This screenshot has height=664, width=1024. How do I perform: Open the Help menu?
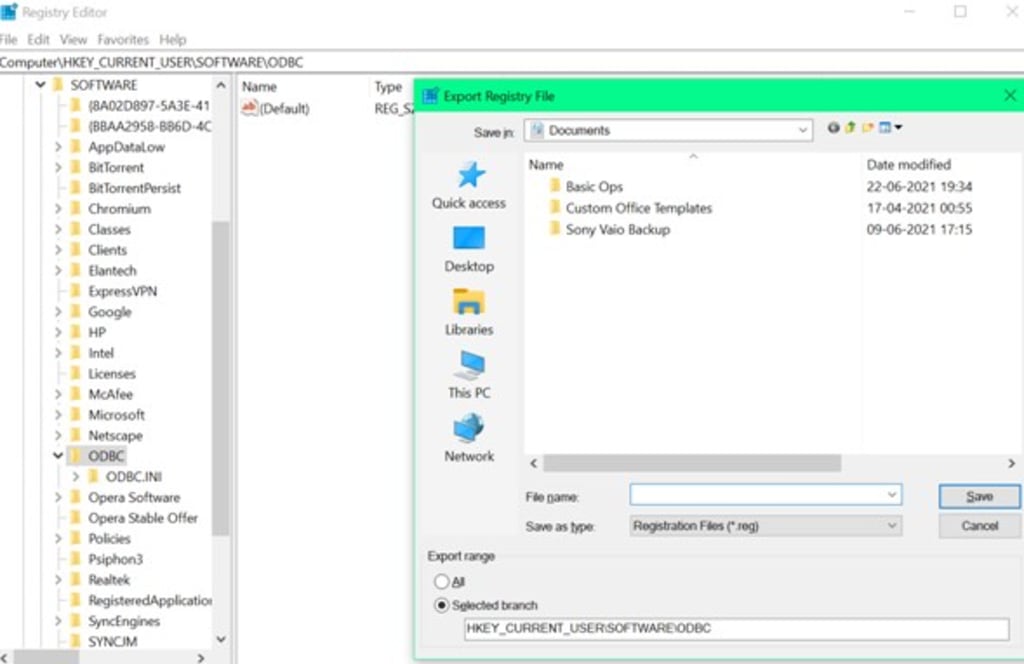[x=172, y=40]
